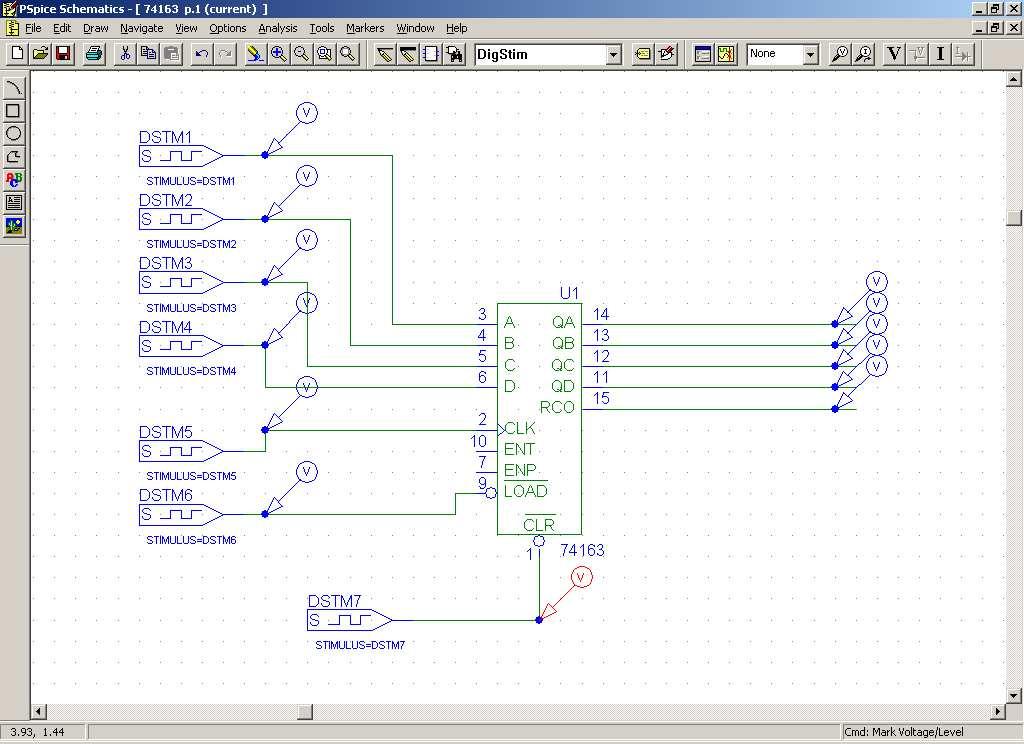
Task: Click the Edit Attributes tag icon
Action: (x=643, y=54)
